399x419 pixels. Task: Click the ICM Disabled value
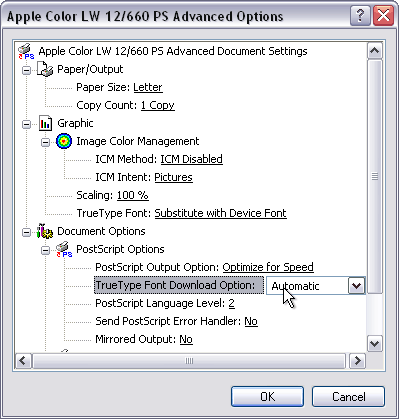192,159
